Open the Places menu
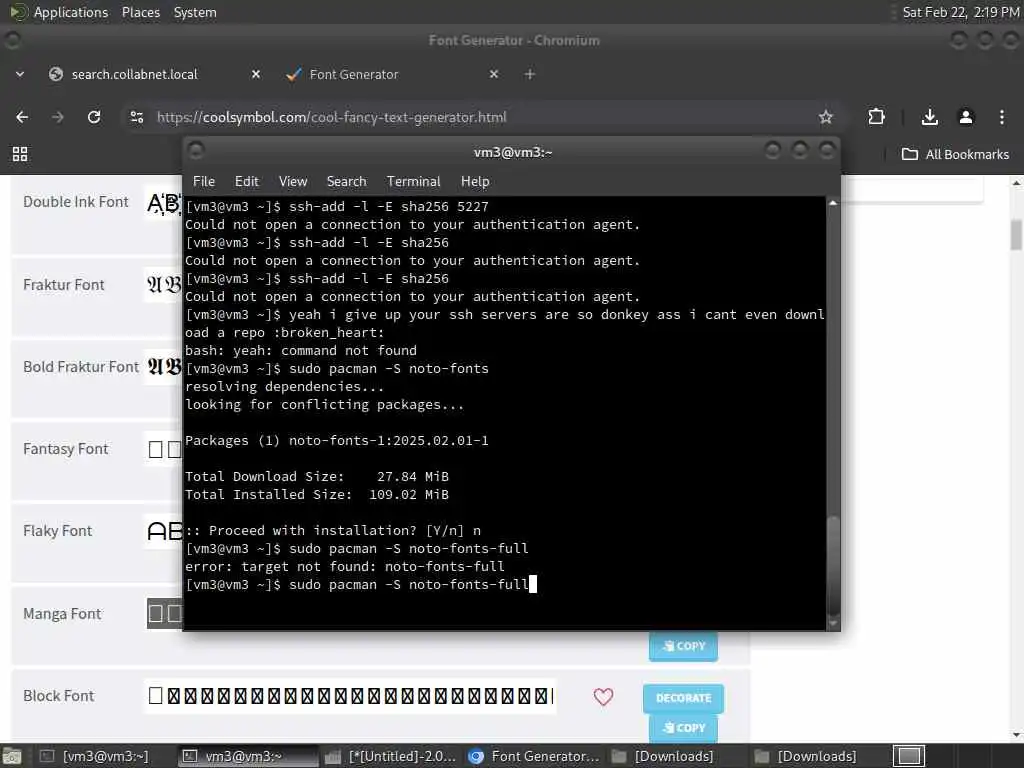The height and width of the screenshot is (768, 1024). [x=140, y=12]
